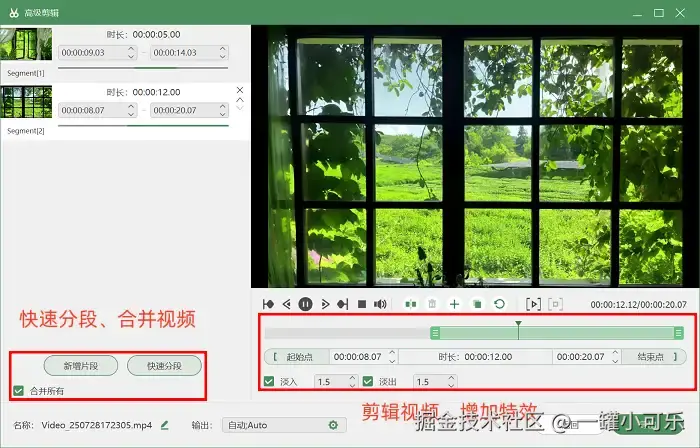Split the clip at the playhead
Viewport: 700px width, 448px height.
click(x=411, y=304)
